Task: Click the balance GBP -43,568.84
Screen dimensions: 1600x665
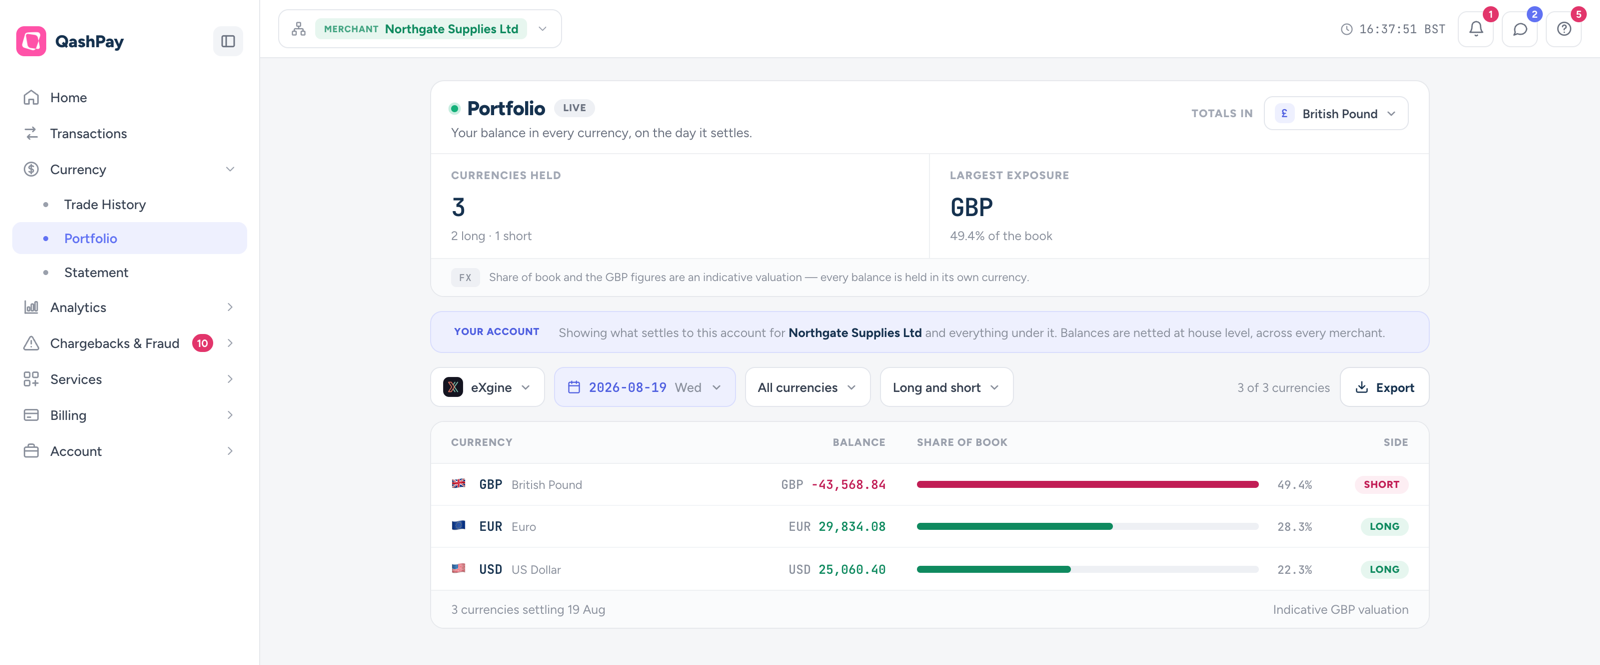Action: [833, 484]
